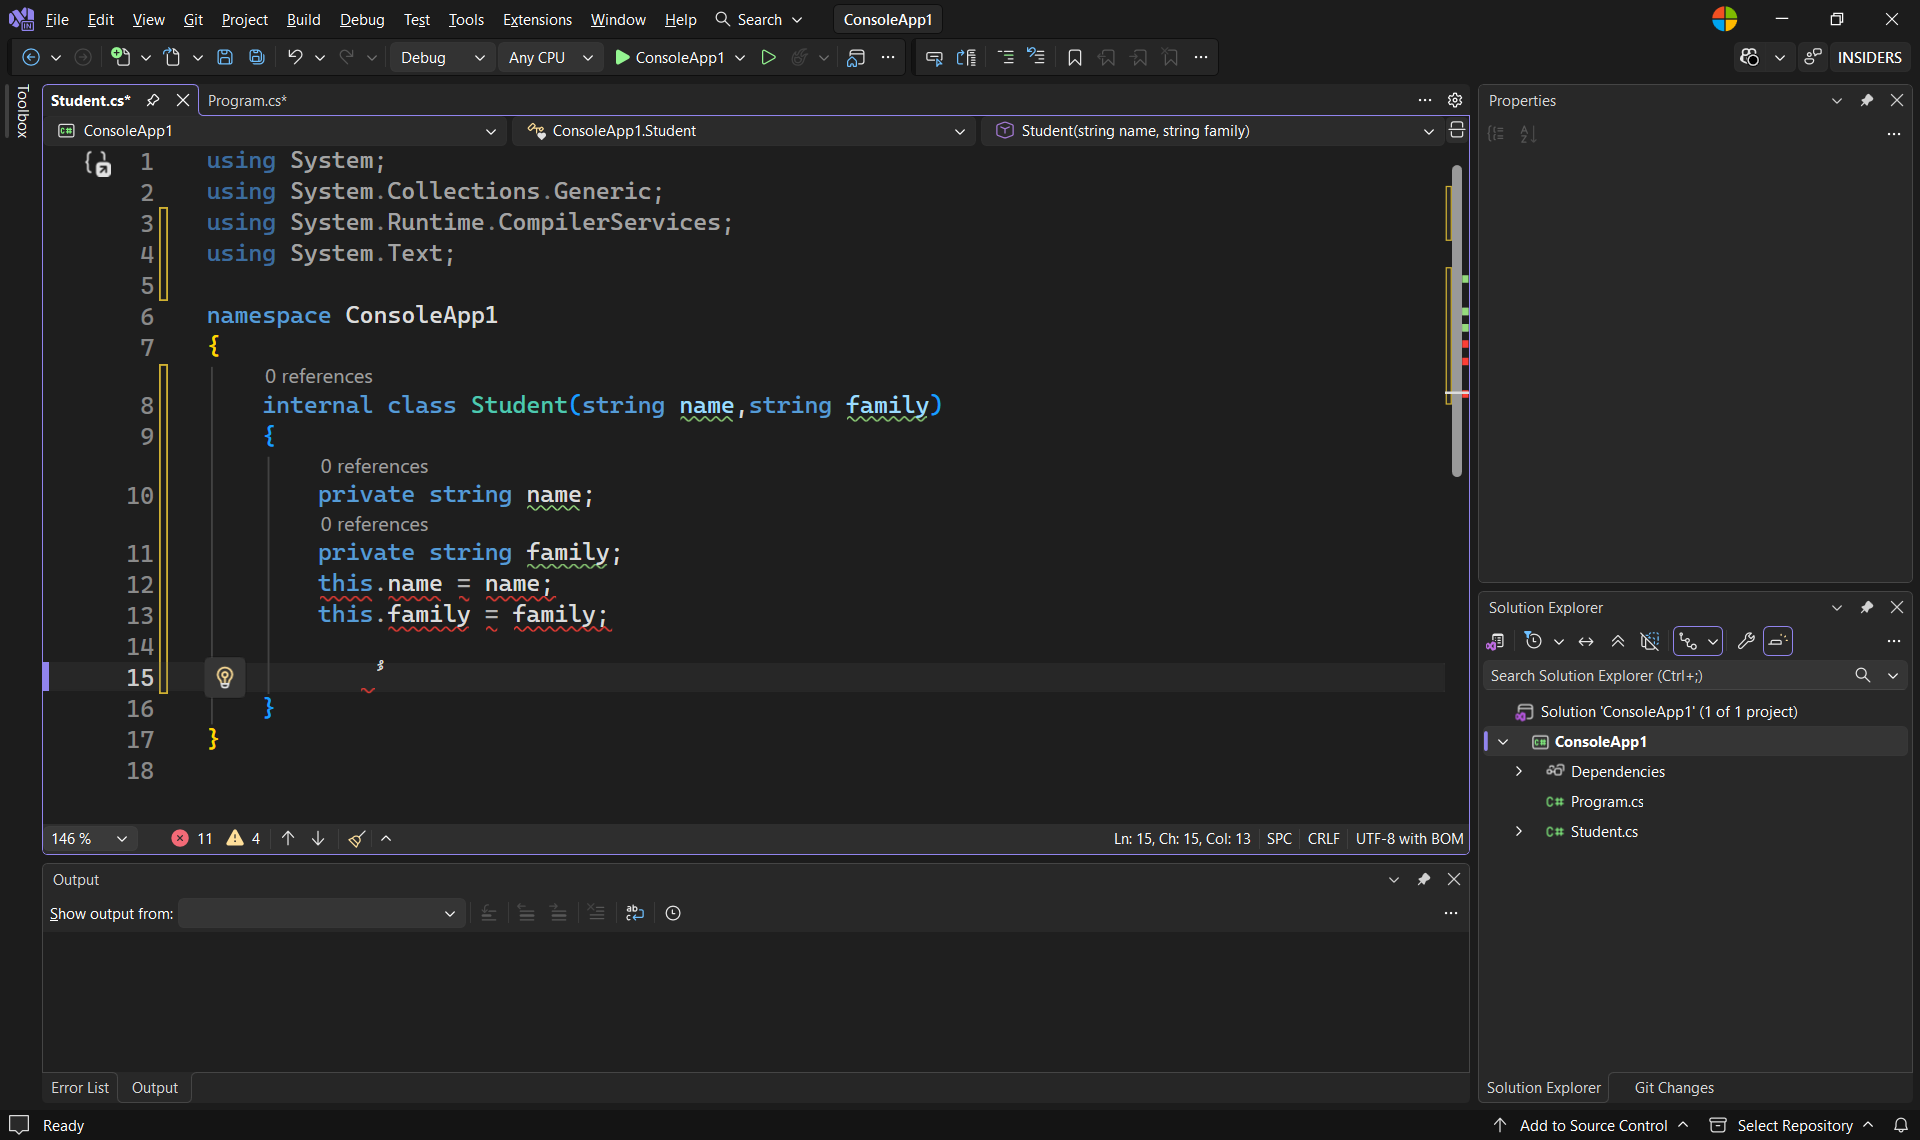Click the Solution Explorer search magnifier

click(1862, 676)
